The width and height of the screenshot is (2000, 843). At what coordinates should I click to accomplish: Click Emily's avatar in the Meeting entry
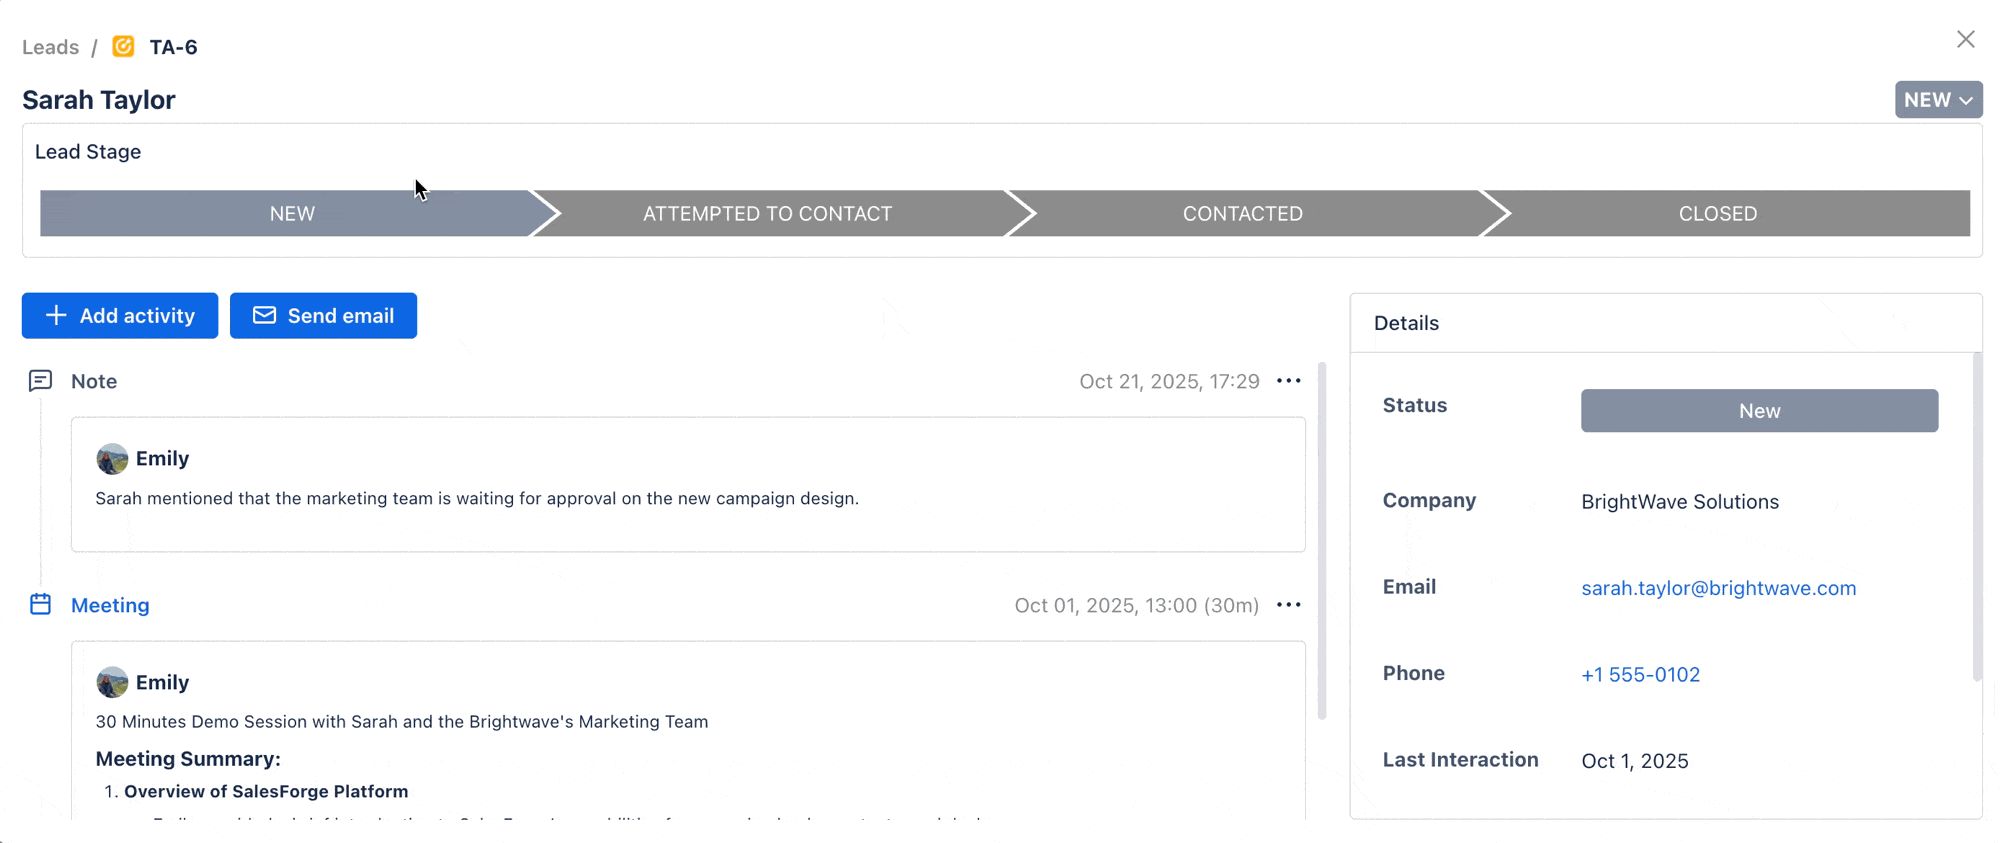(112, 683)
